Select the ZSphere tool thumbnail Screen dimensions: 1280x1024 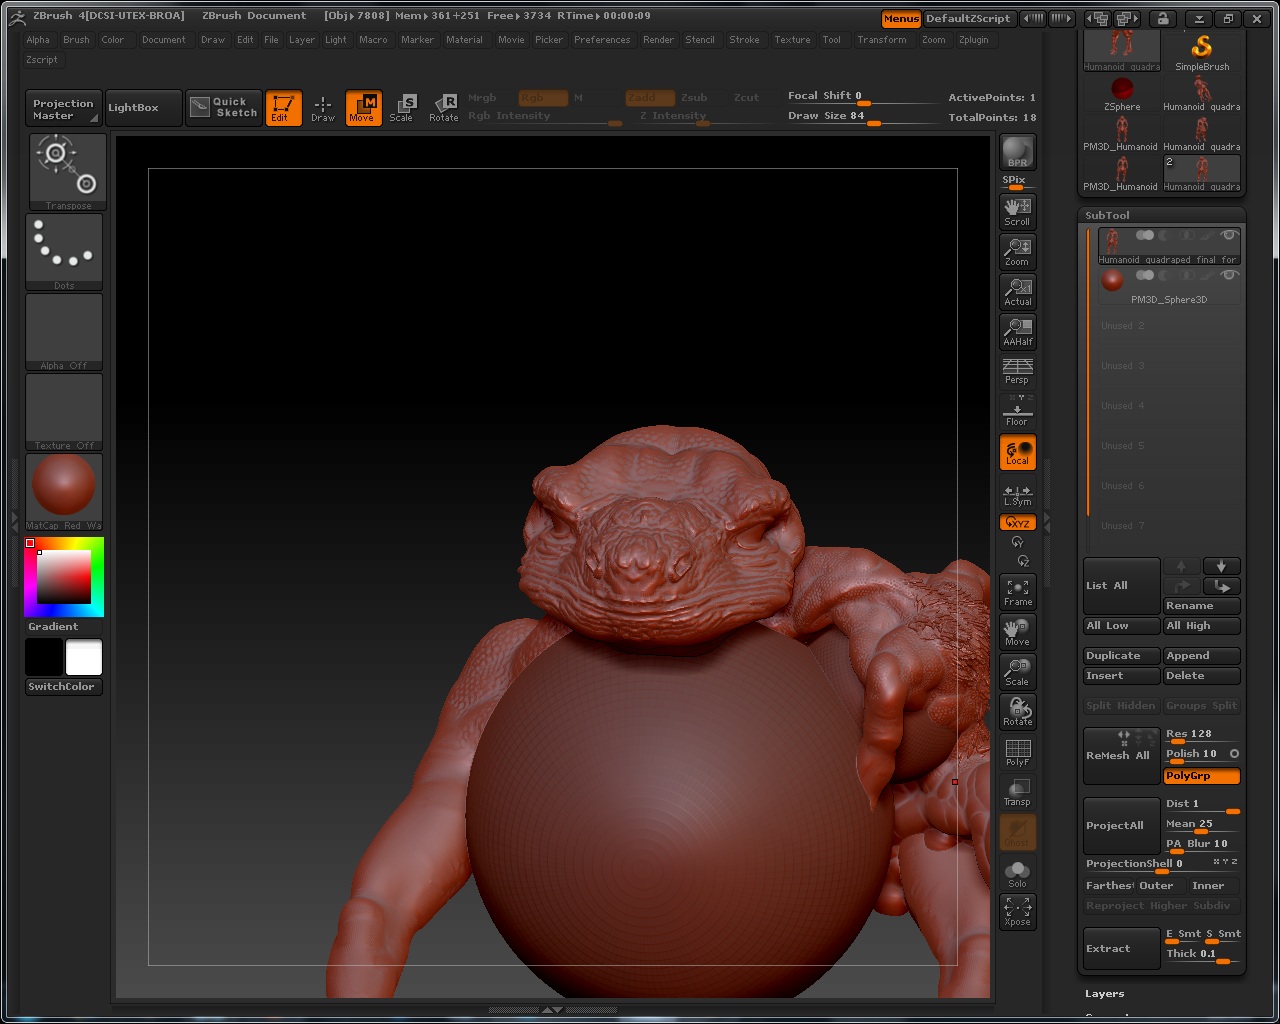1122,93
